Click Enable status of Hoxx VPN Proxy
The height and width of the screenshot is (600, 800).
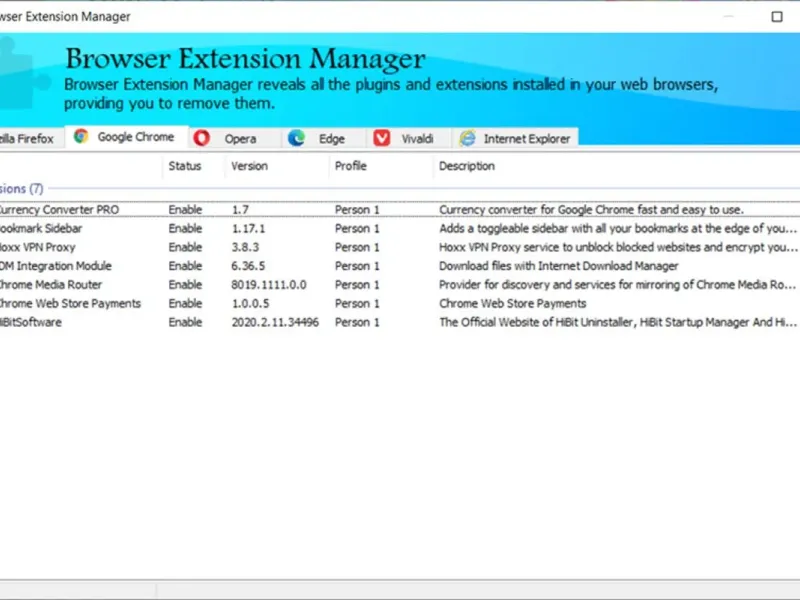(x=185, y=247)
